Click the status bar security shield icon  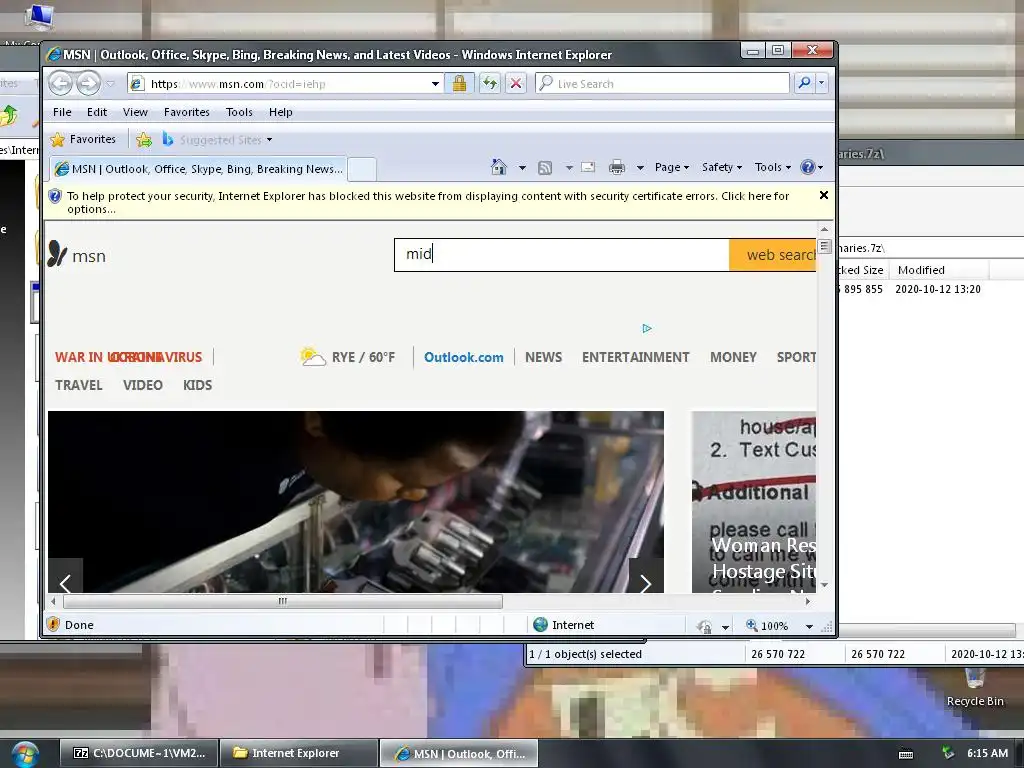[x=54, y=624]
